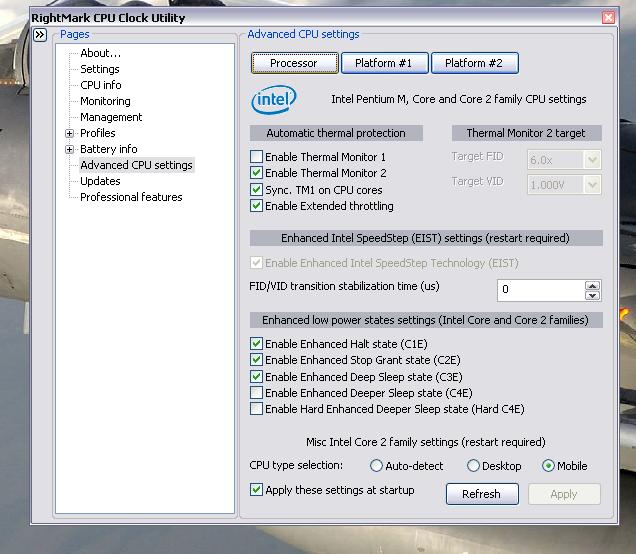The image size is (636, 554).
Task: Increase FID/VID stabilization time with up arrow
Action: [592, 286]
